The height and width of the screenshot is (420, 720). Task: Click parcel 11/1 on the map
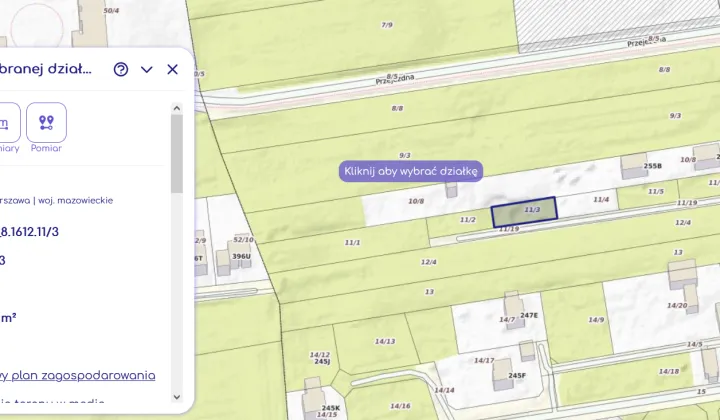click(x=352, y=242)
